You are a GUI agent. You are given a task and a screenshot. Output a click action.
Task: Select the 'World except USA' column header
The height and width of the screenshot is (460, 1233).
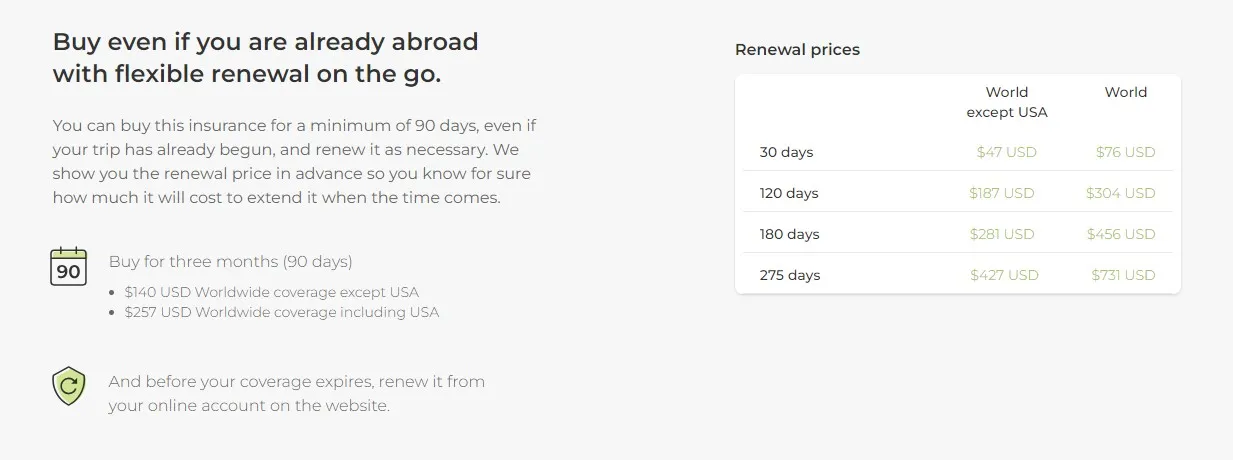pos(1006,102)
